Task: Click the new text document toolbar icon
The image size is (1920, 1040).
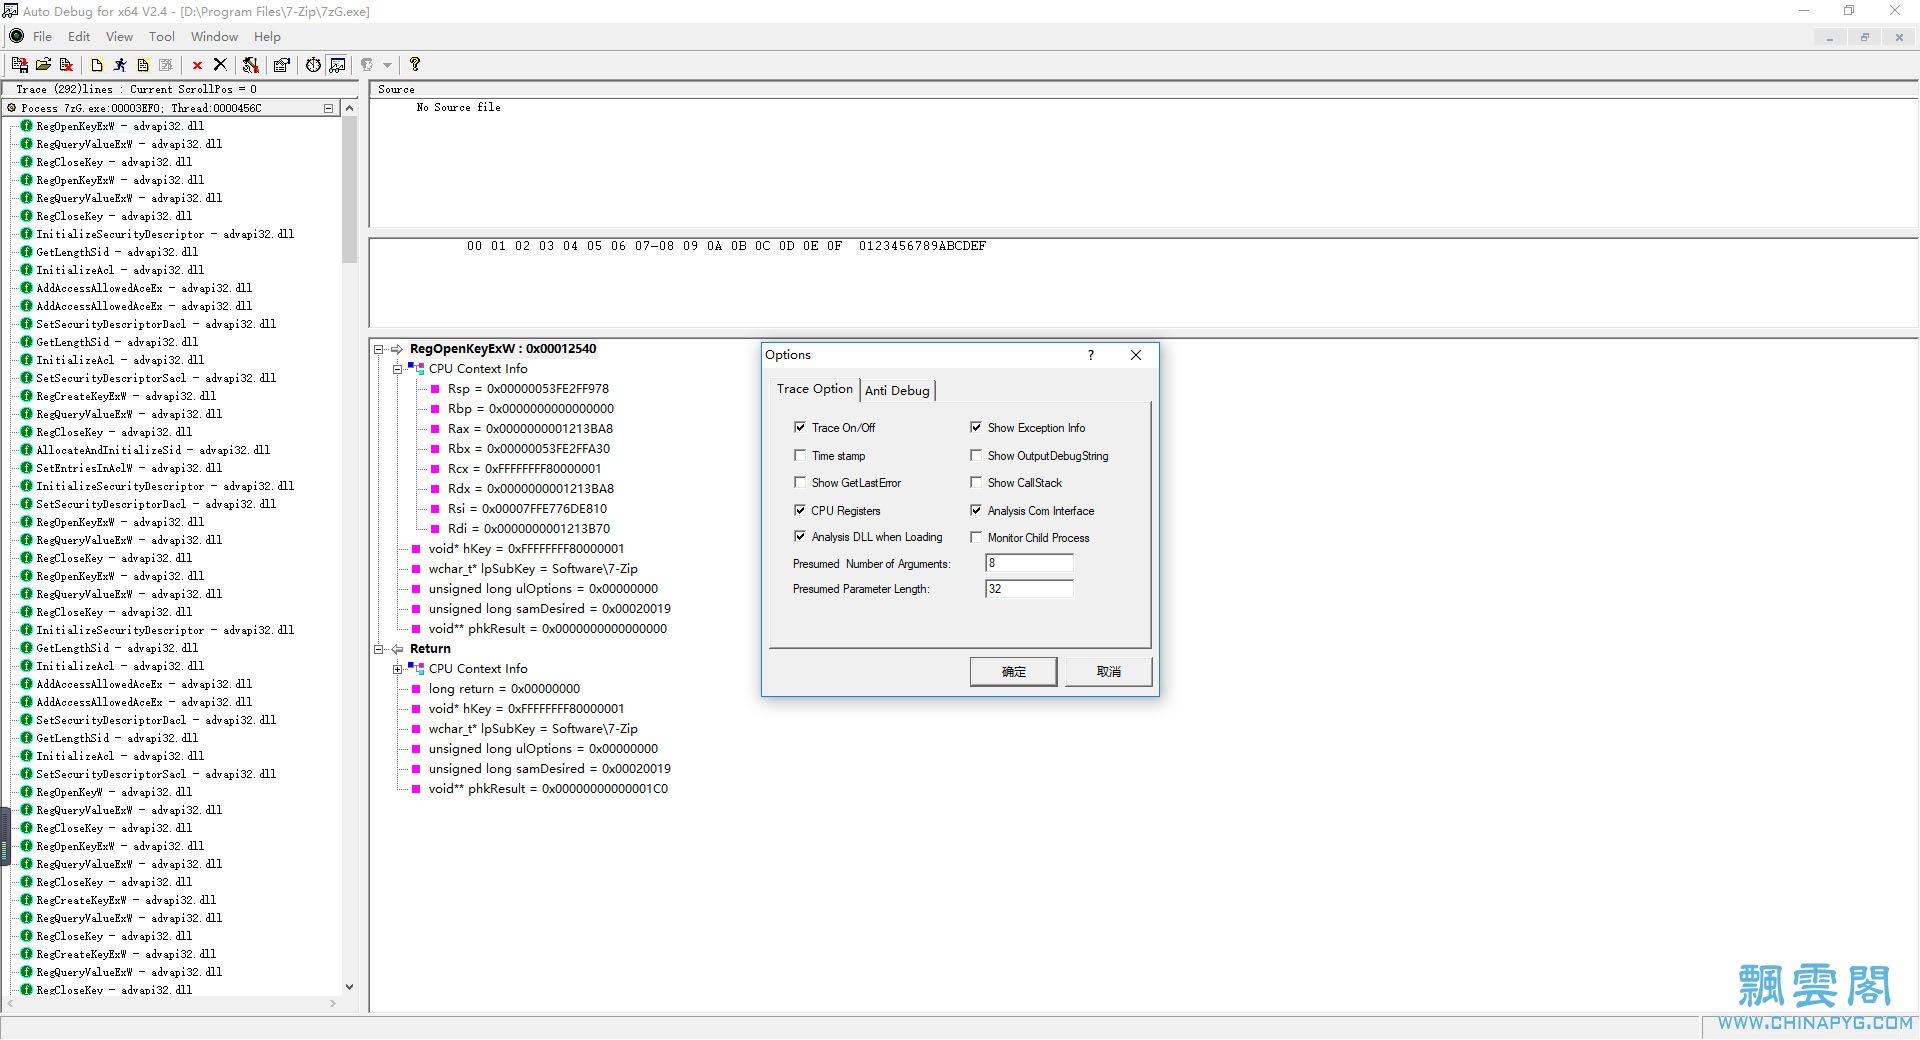Action: pos(143,65)
